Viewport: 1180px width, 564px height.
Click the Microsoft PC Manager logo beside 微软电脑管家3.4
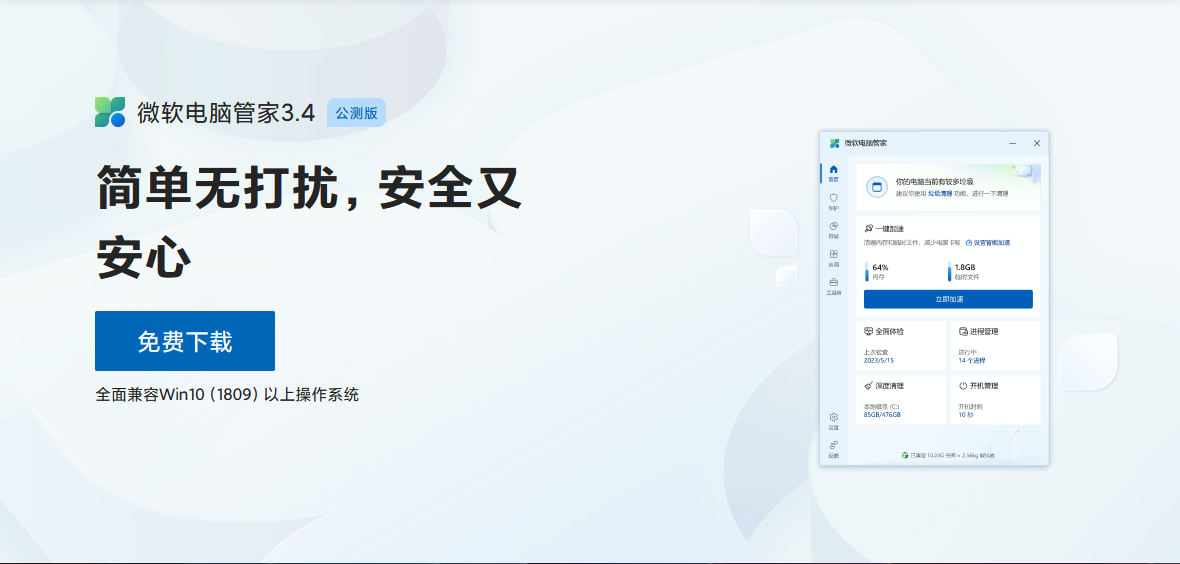coord(110,111)
